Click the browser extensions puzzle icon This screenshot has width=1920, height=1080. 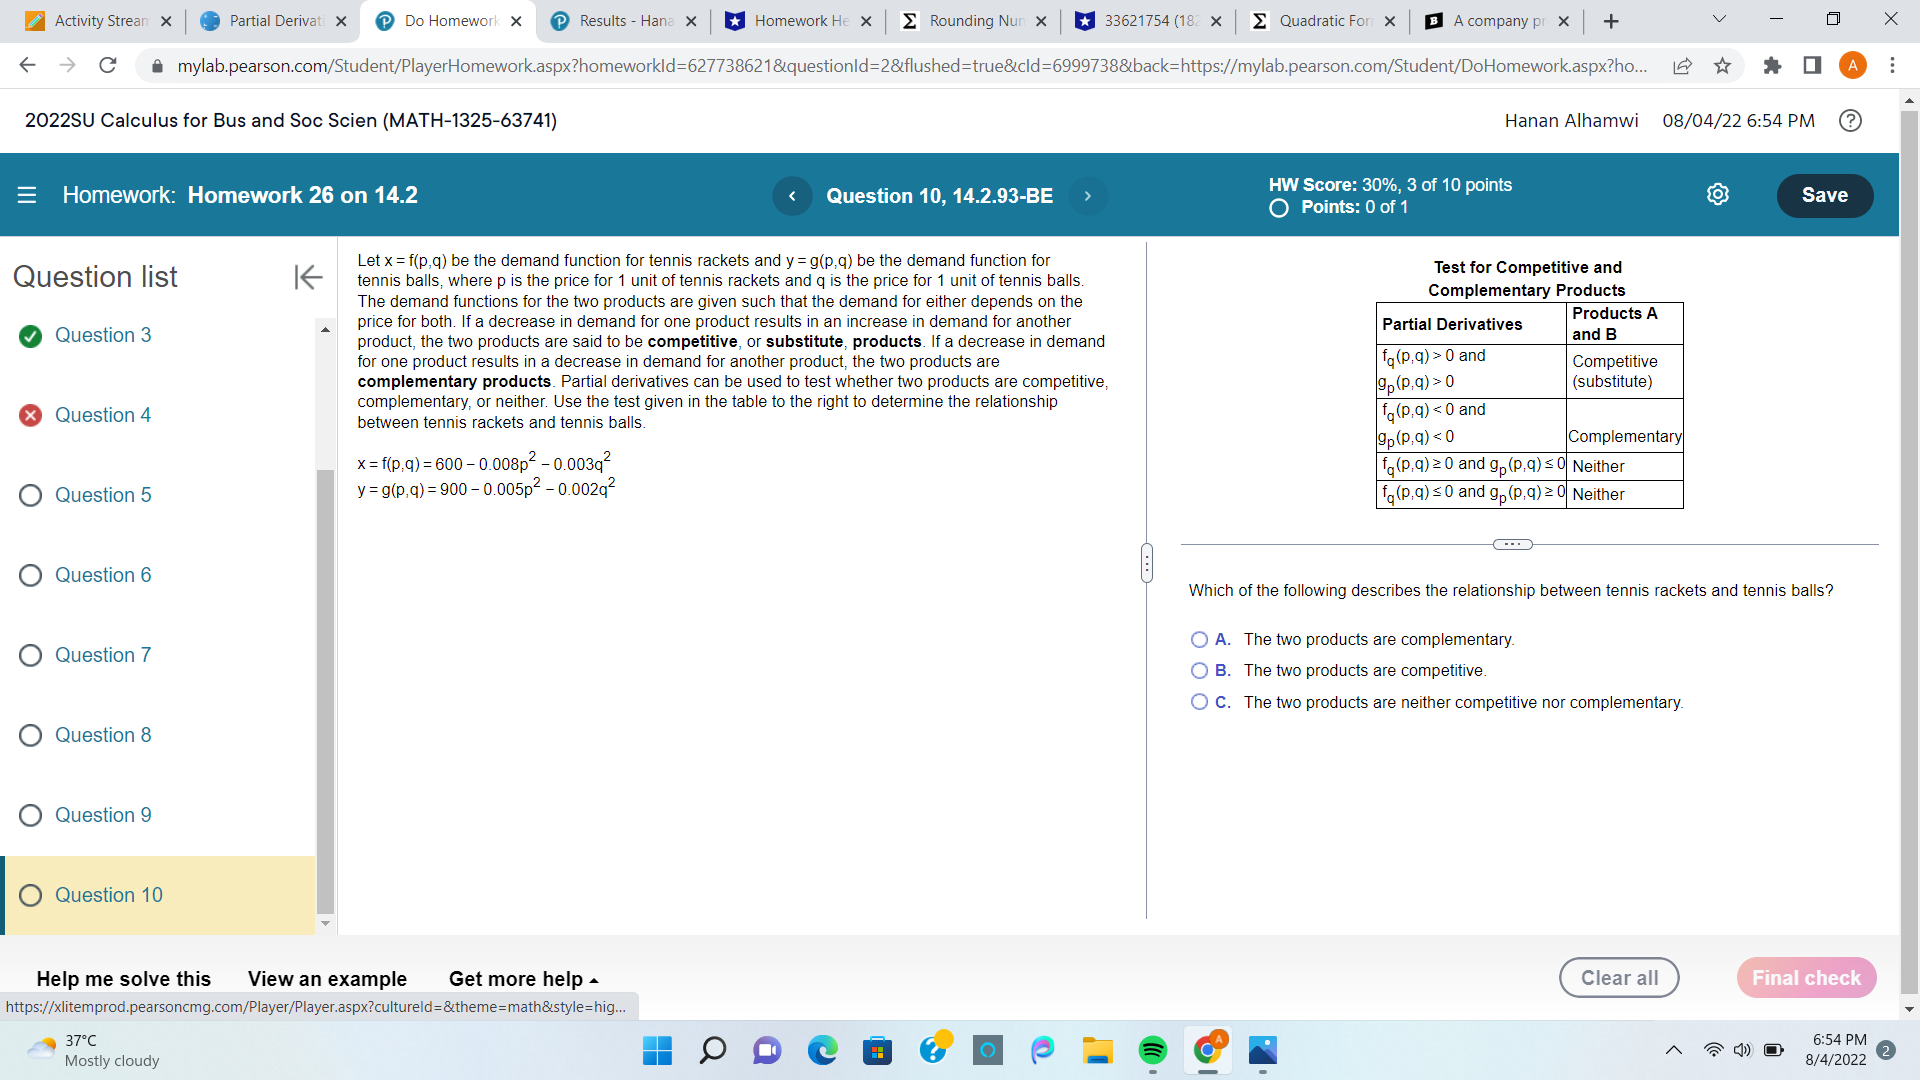click(x=1773, y=65)
